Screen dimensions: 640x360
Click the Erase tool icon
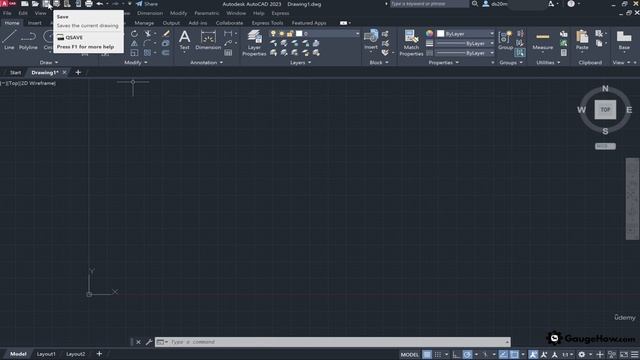tap(166, 34)
